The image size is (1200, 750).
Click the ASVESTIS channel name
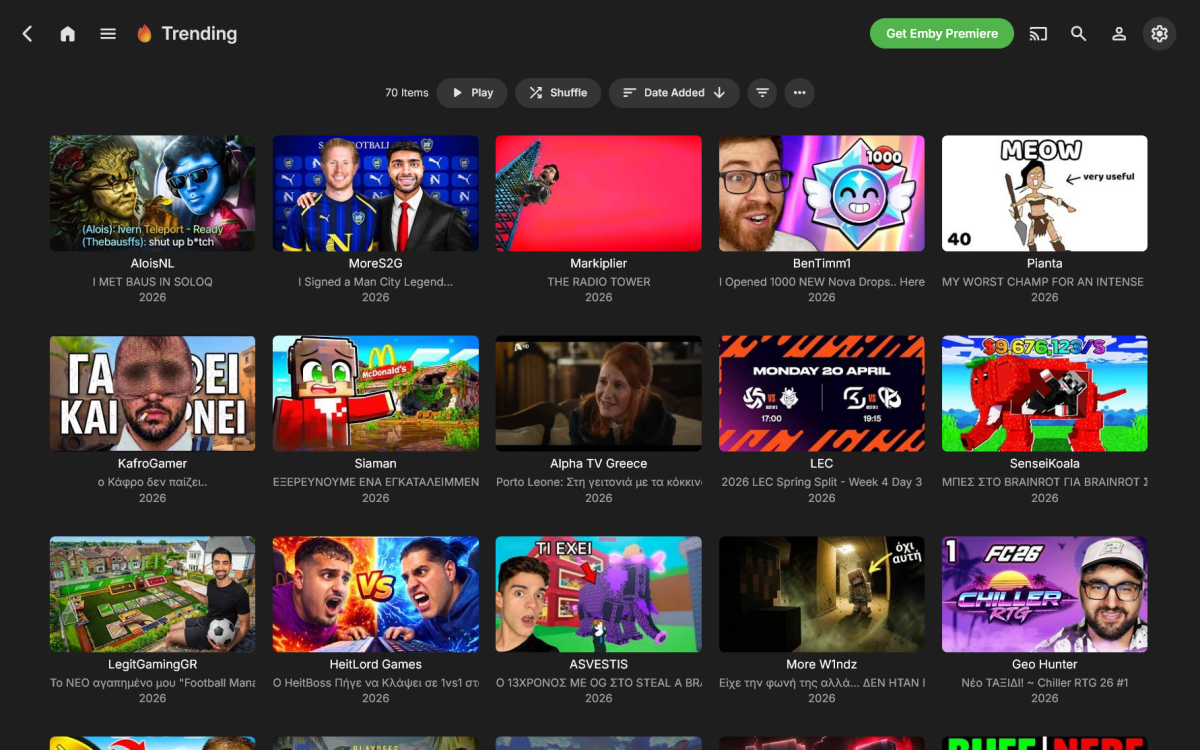(x=599, y=665)
